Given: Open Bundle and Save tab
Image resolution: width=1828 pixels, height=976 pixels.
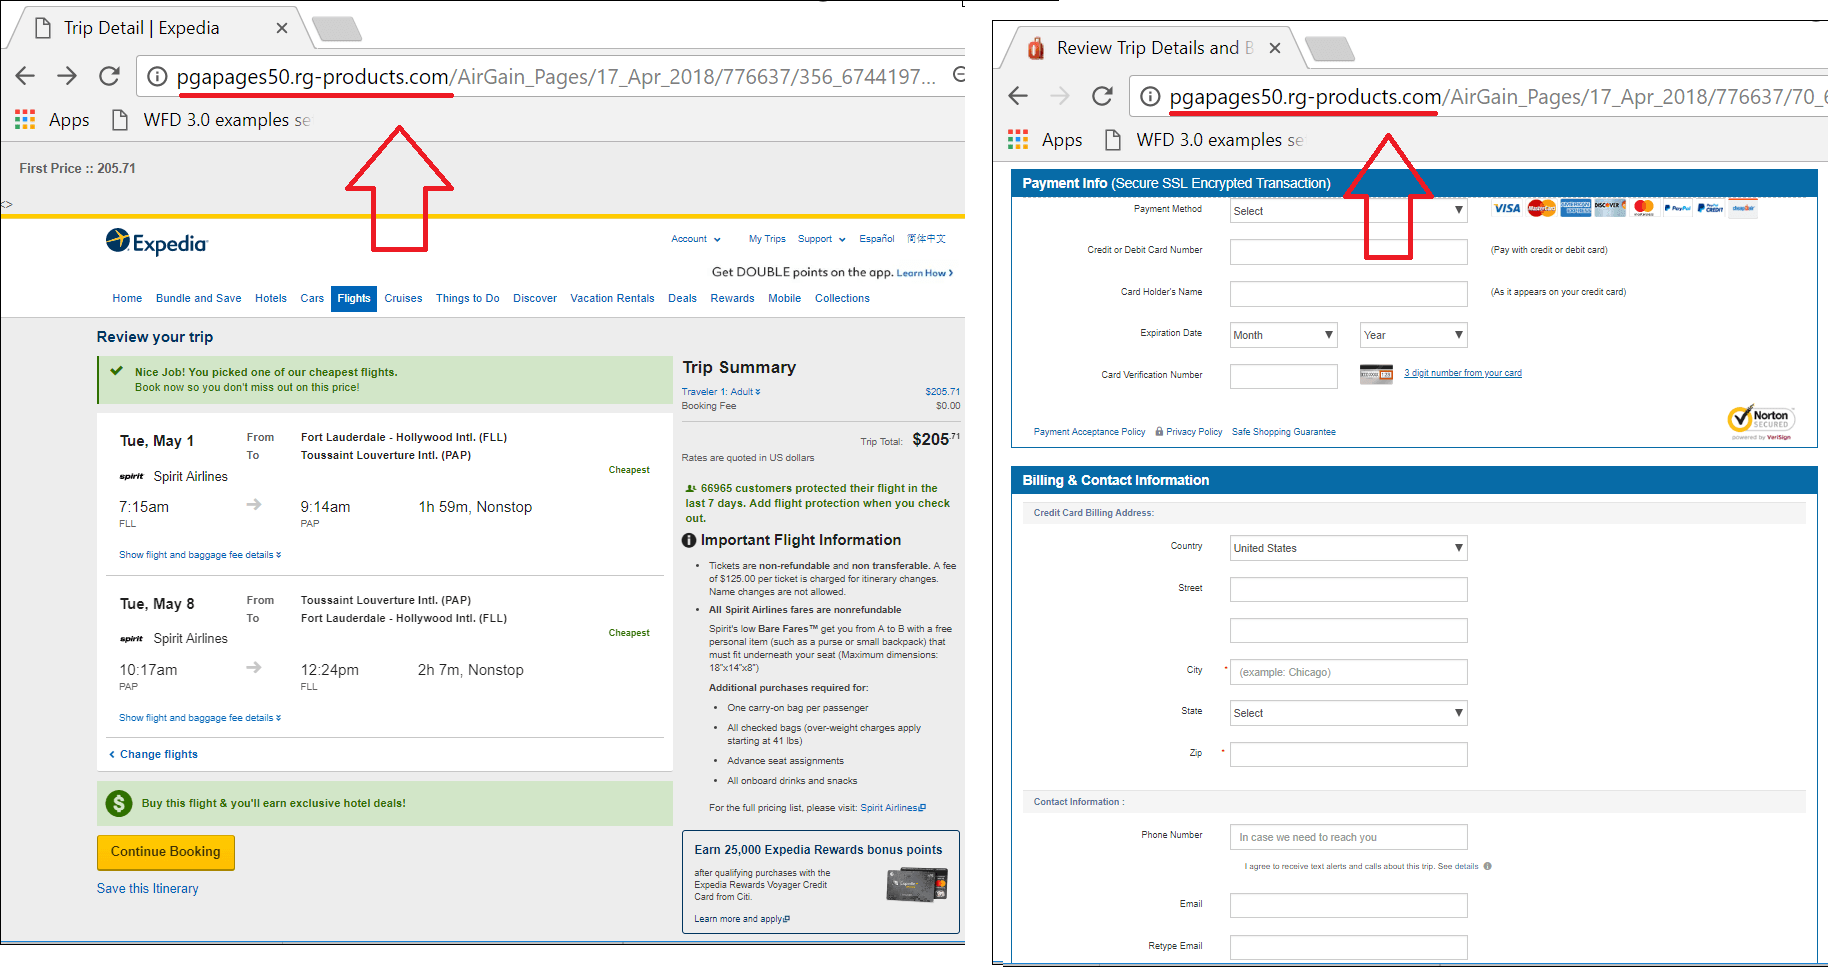Looking at the screenshot, I should [x=199, y=298].
